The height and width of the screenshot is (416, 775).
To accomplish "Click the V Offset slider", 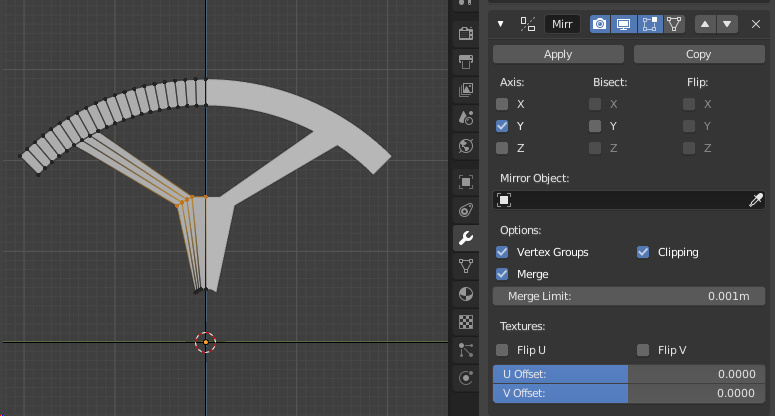I will click(629, 393).
